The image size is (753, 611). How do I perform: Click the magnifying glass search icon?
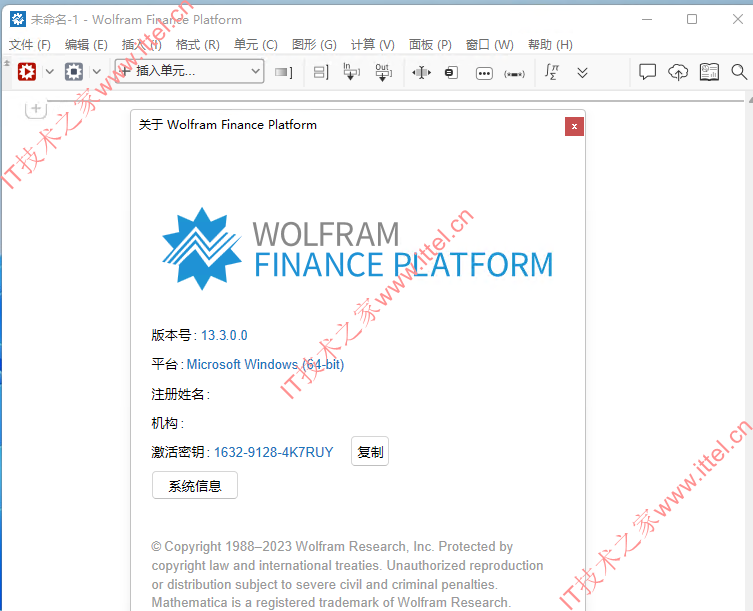pos(739,72)
